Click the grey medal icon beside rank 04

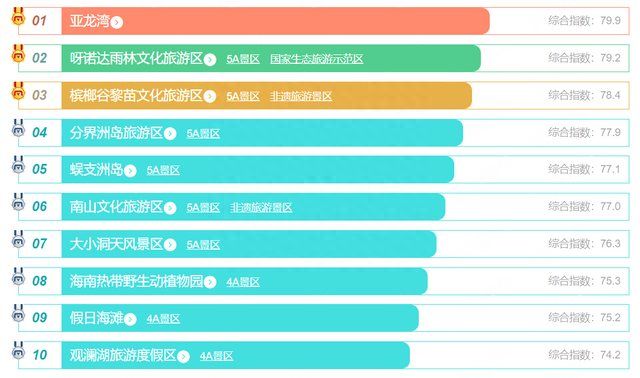pyautogui.click(x=18, y=128)
